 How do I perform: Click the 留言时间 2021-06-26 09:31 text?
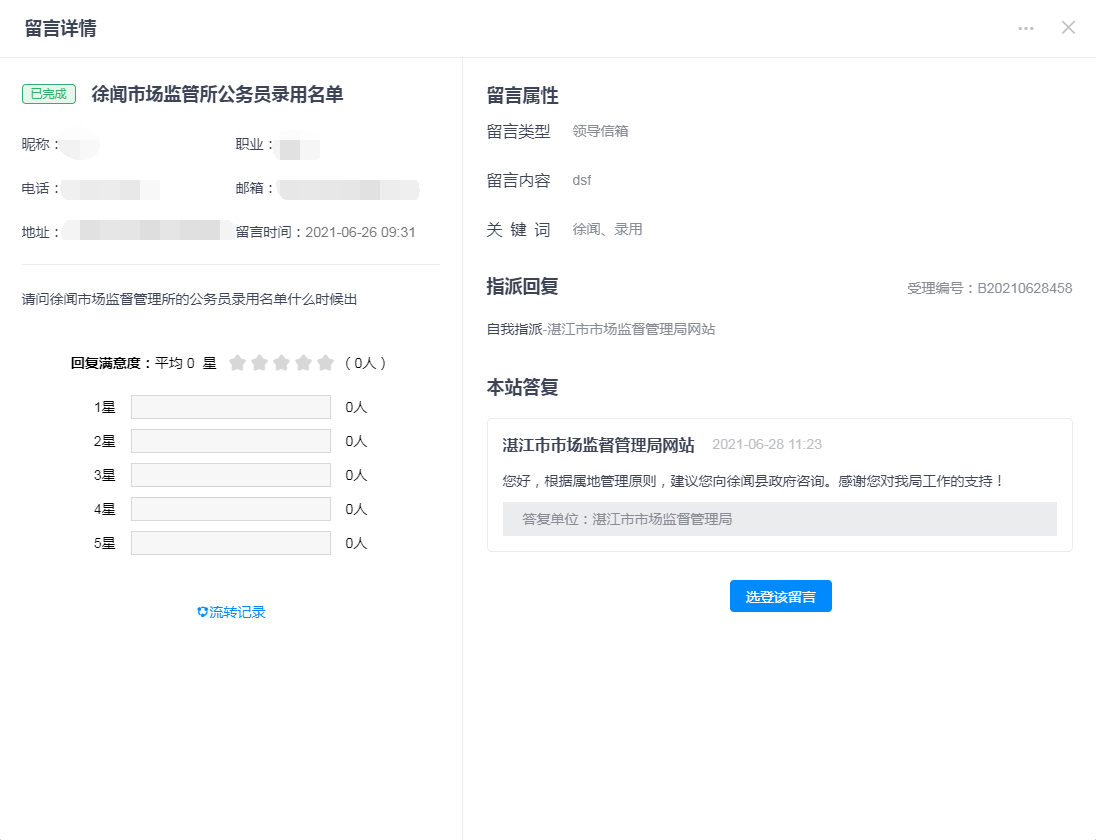click(x=325, y=232)
